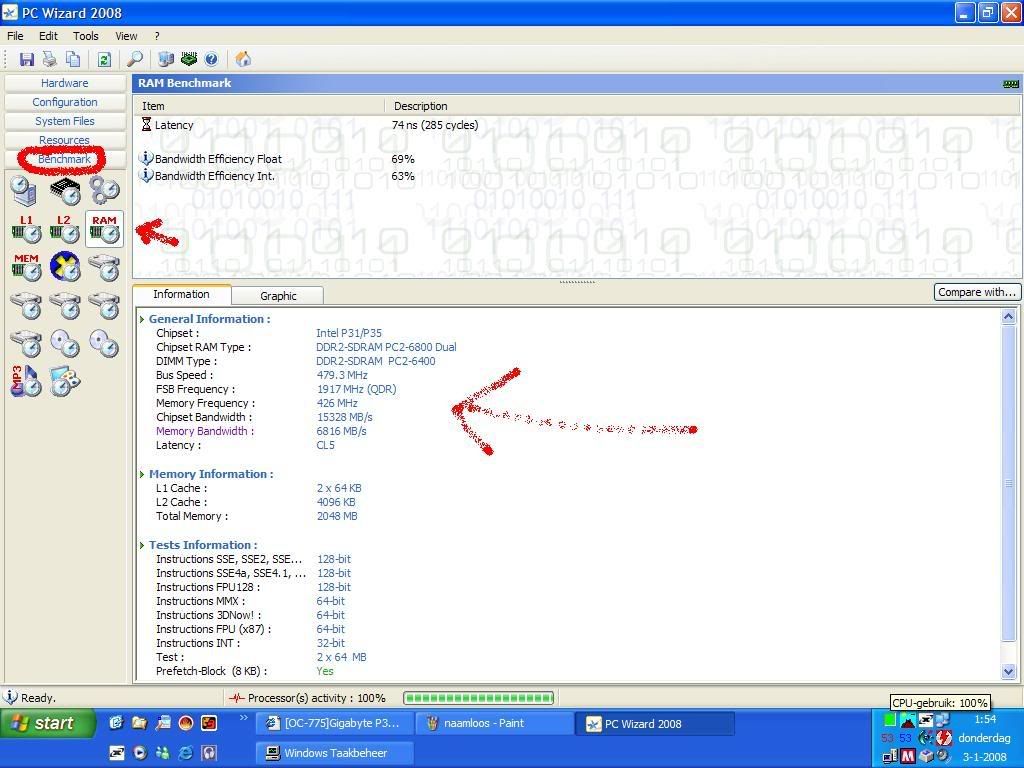The width and height of the screenshot is (1024, 768).
Task: Open the Configuration category
Action: pyautogui.click(x=65, y=102)
